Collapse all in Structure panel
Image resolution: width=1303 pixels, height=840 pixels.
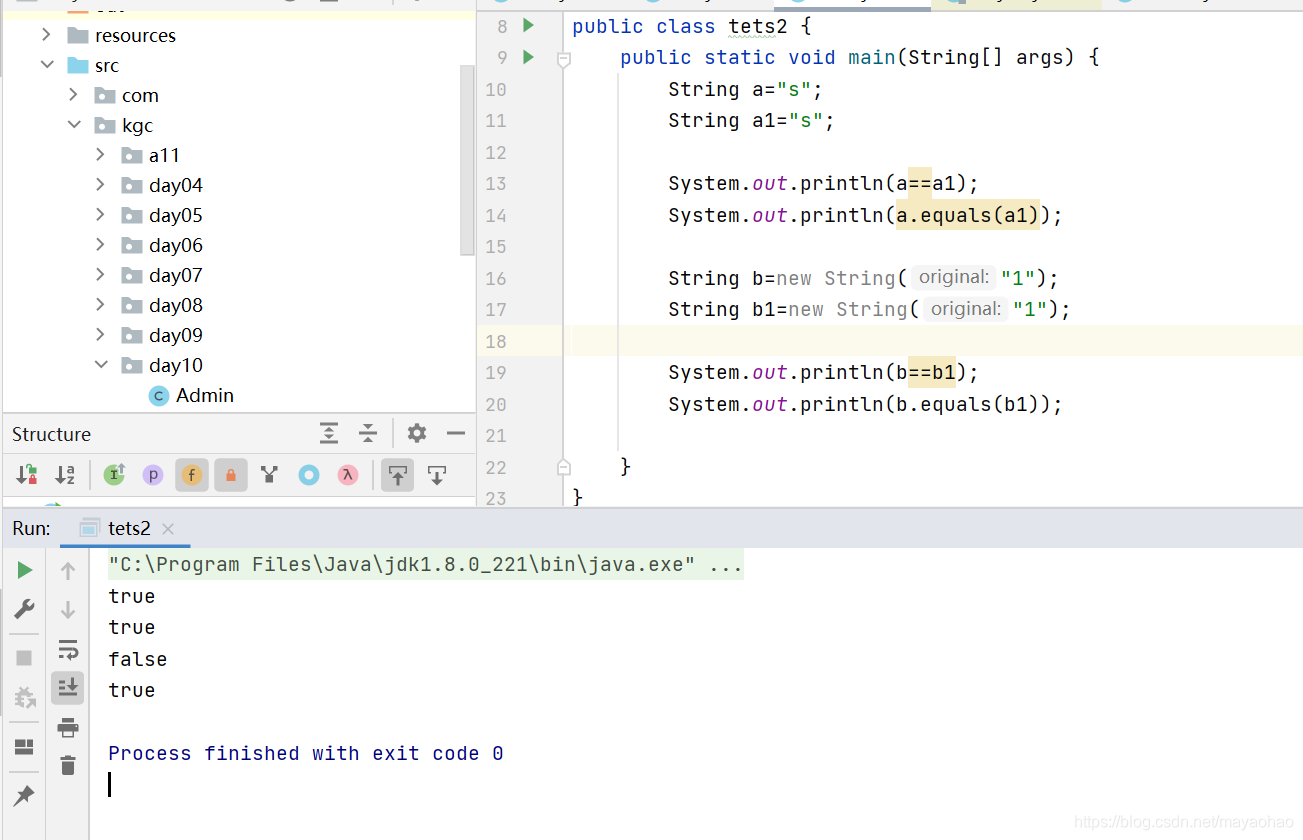click(x=368, y=433)
